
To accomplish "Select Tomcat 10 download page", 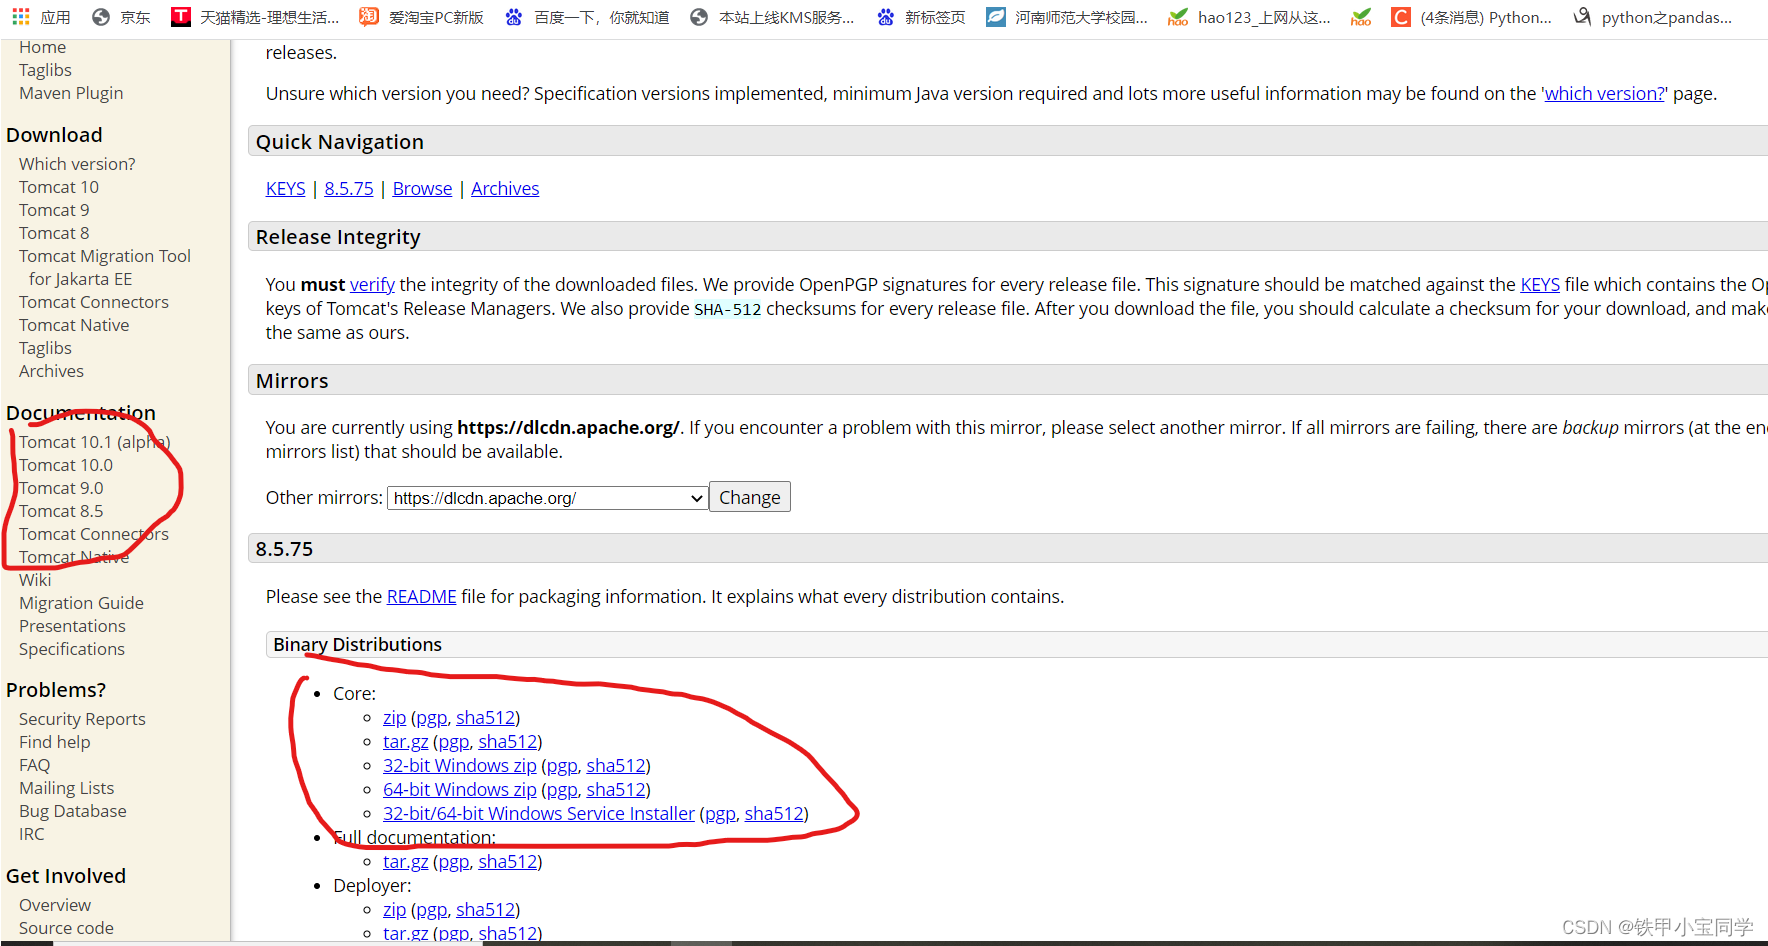I will pyautogui.click(x=59, y=187).
